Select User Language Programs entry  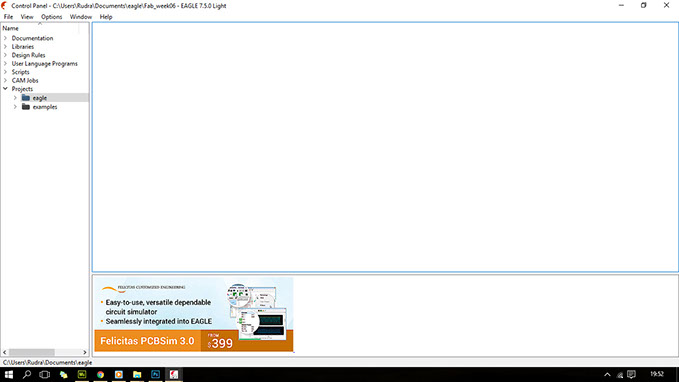click(45, 63)
